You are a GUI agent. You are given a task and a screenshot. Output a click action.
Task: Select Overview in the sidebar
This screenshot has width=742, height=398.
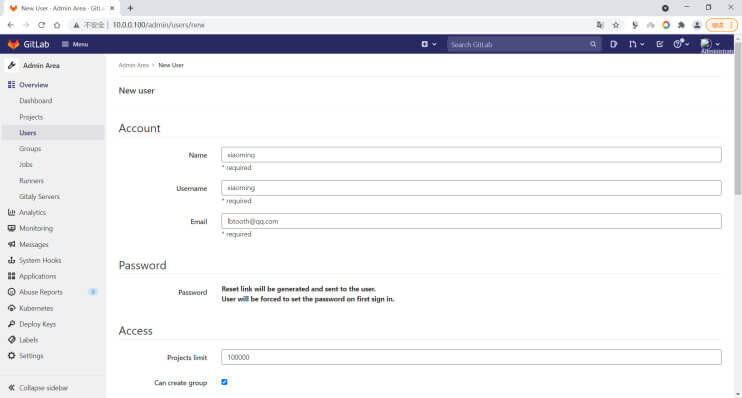pyautogui.click(x=34, y=85)
